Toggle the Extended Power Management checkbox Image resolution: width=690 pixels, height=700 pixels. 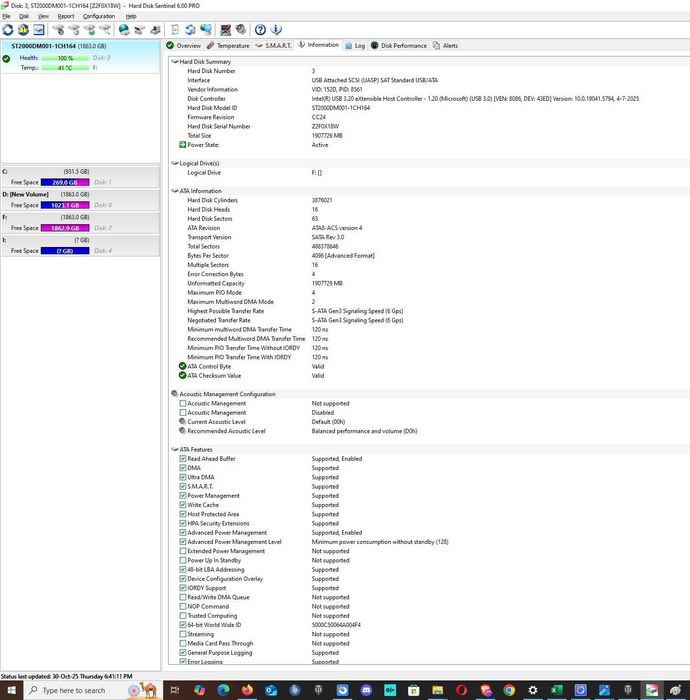tap(183, 551)
